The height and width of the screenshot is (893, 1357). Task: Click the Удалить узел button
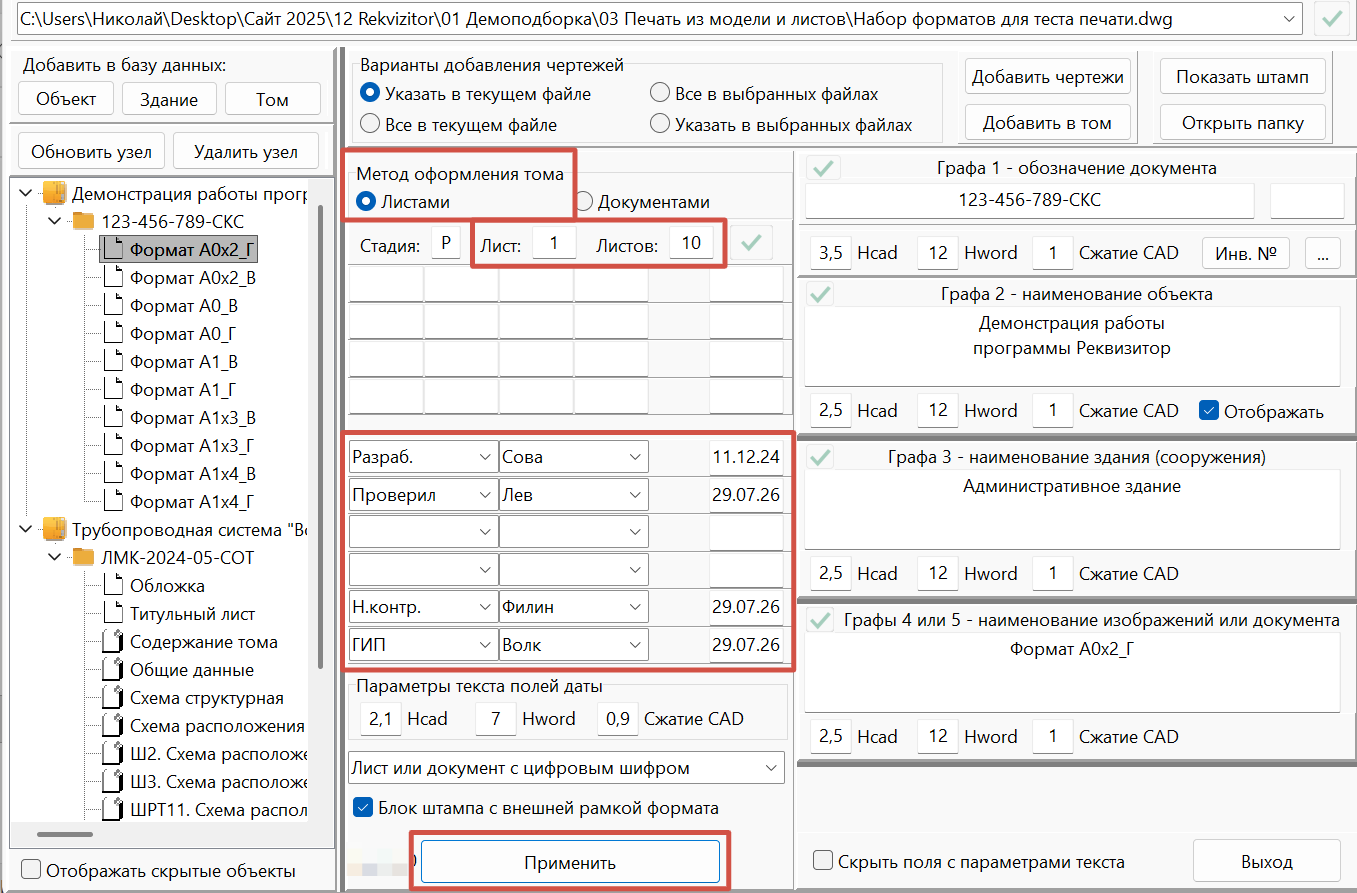click(x=246, y=152)
